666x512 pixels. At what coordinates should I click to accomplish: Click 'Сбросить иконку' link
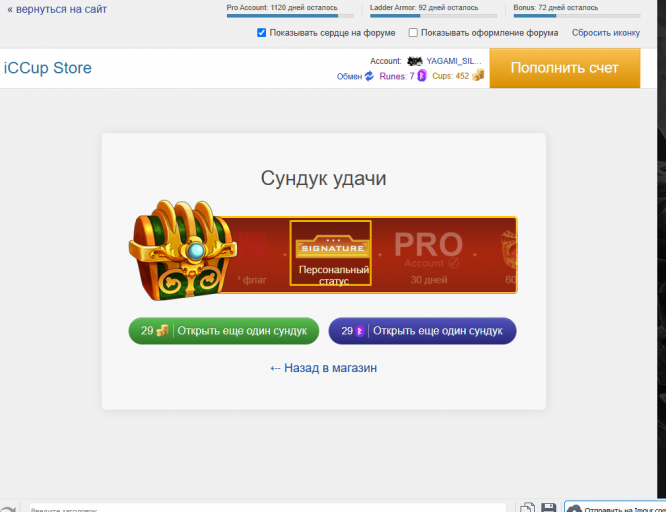coord(605,33)
